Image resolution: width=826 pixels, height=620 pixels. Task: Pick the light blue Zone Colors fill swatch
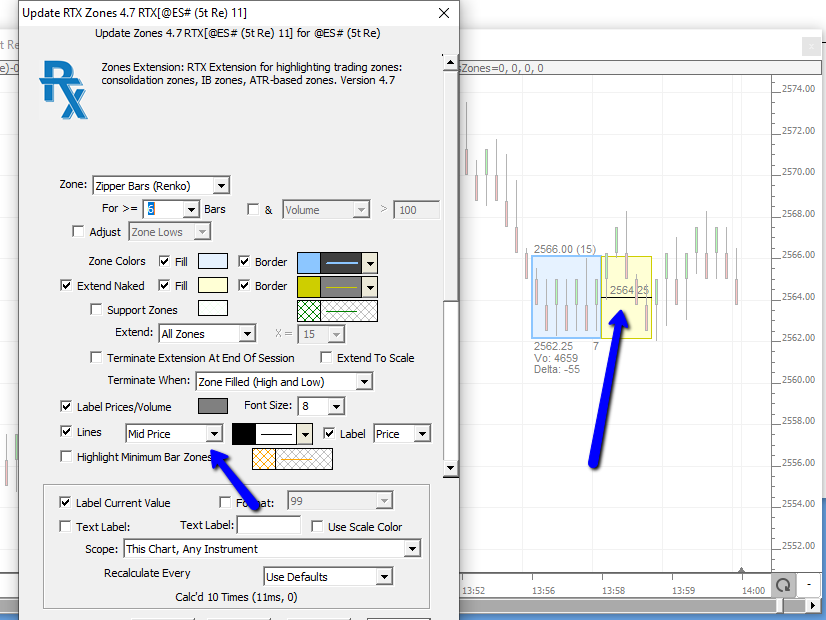pyautogui.click(x=213, y=261)
